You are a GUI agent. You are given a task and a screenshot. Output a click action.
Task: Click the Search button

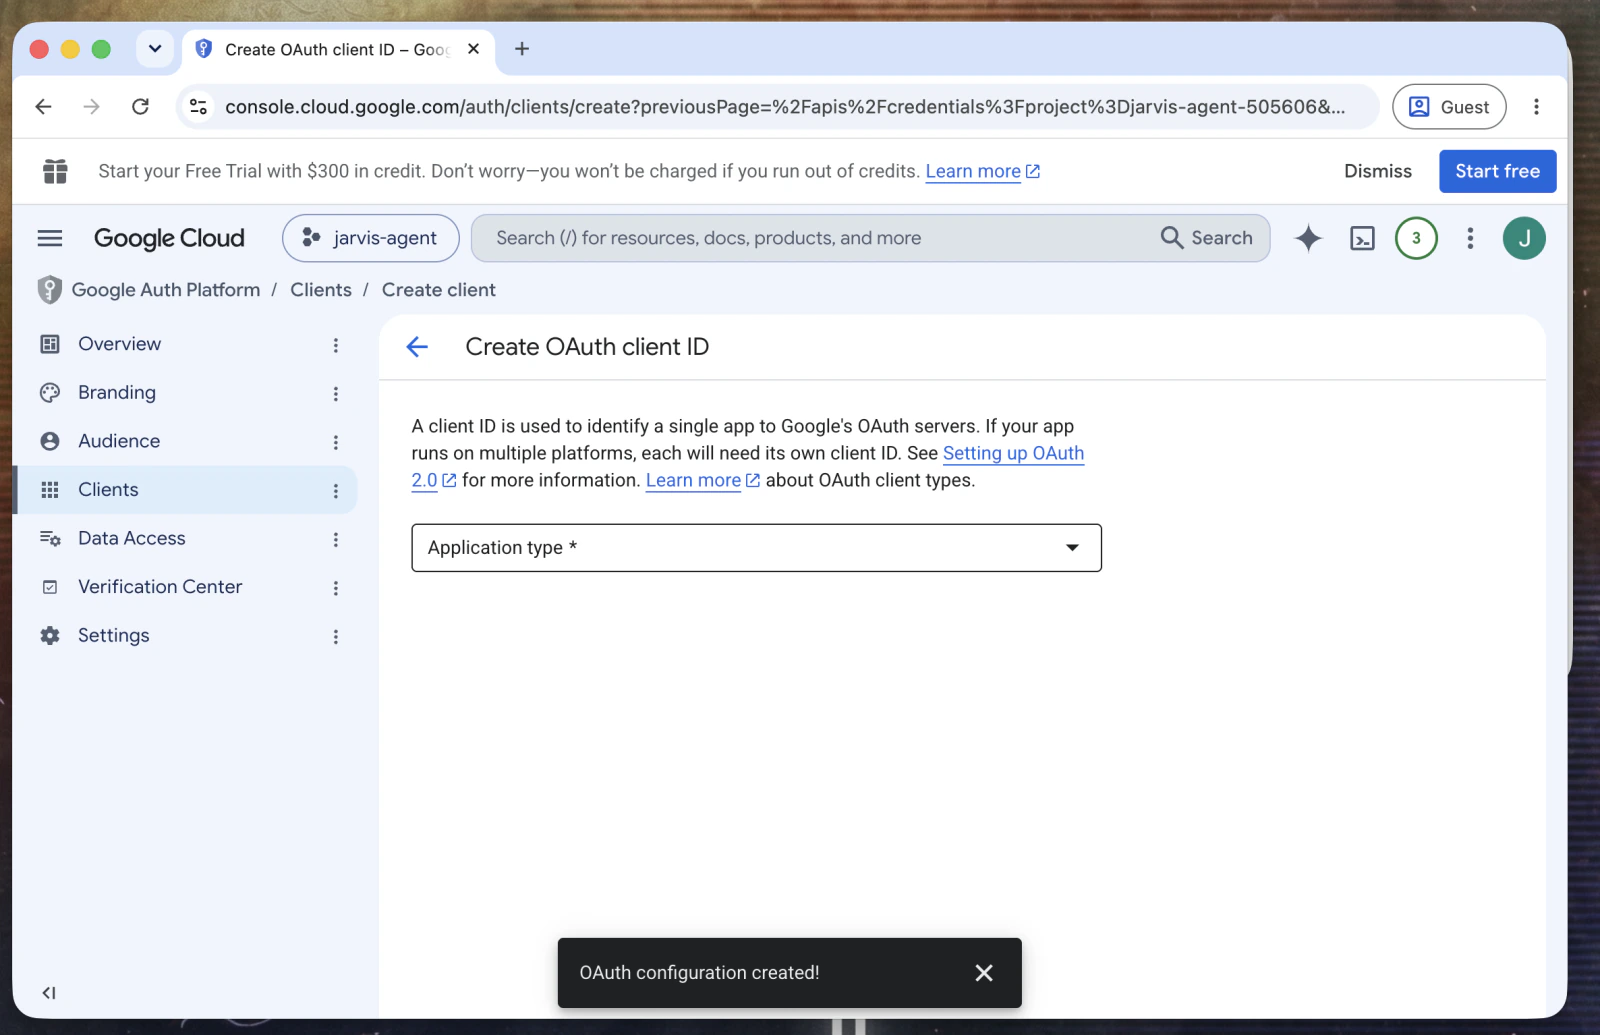click(1207, 238)
